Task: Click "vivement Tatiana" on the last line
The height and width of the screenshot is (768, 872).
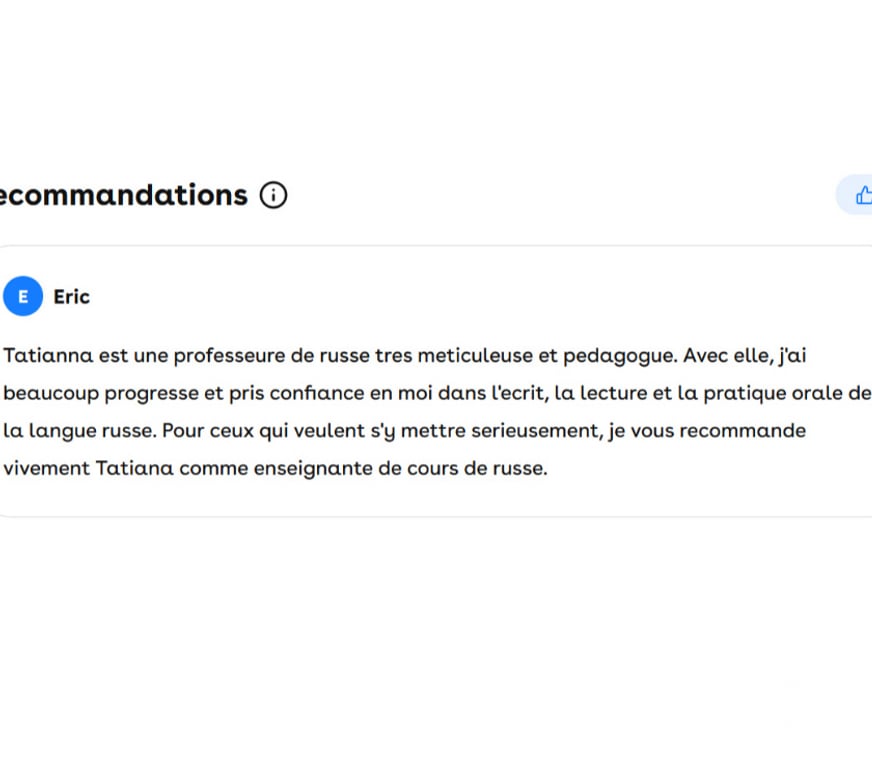Action: pos(90,468)
